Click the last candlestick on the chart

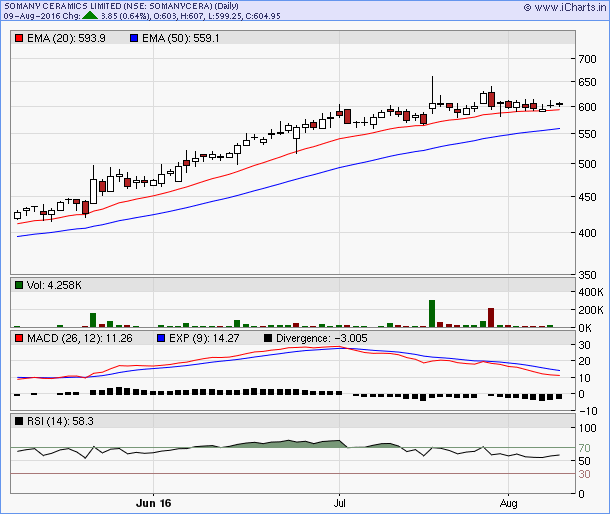point(559,104)
